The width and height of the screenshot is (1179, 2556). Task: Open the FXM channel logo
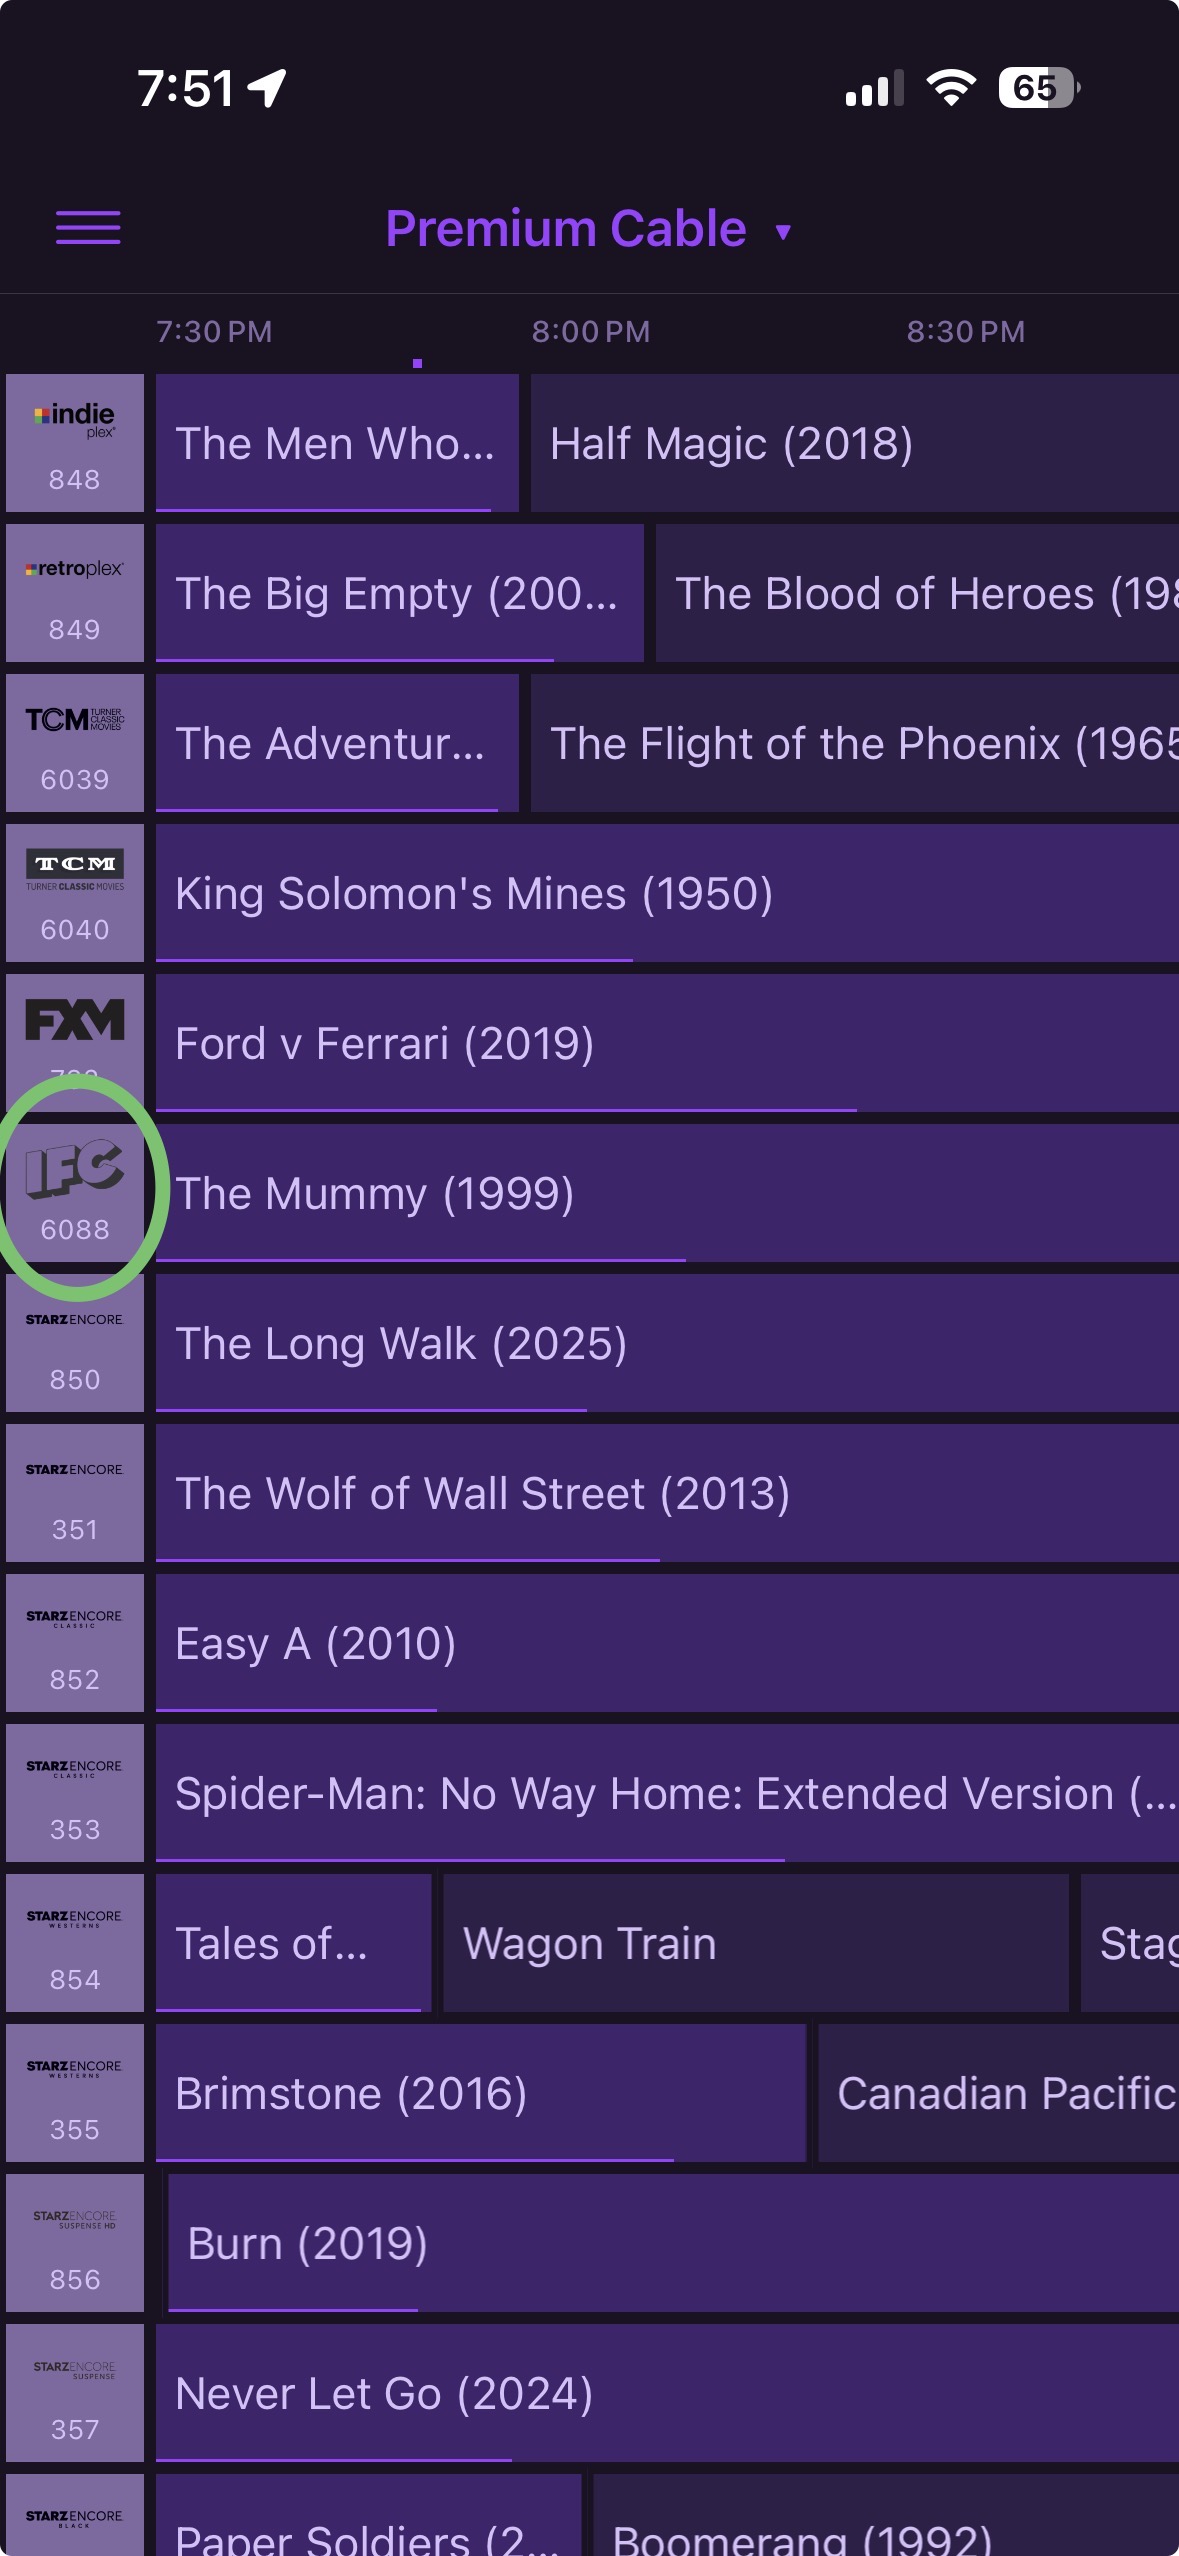click(x=75, y=1030)
